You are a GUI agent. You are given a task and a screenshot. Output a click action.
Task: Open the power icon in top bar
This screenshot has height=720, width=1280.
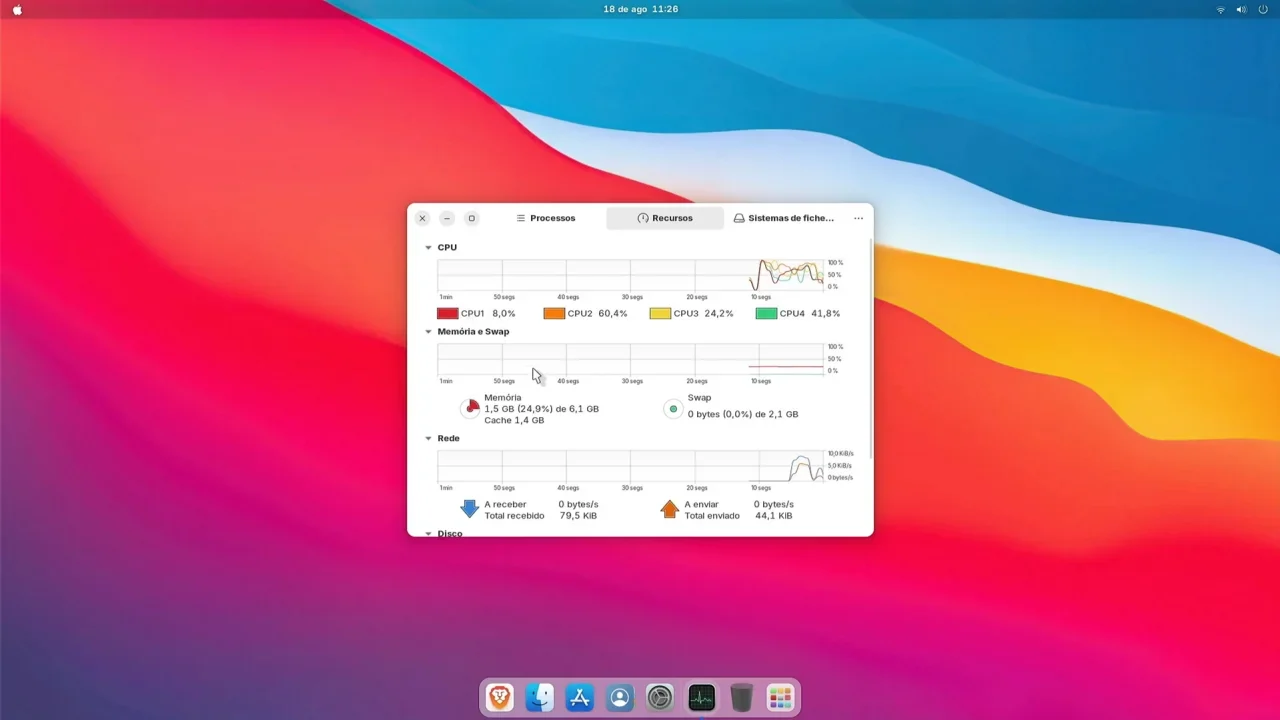[1263, 9]
